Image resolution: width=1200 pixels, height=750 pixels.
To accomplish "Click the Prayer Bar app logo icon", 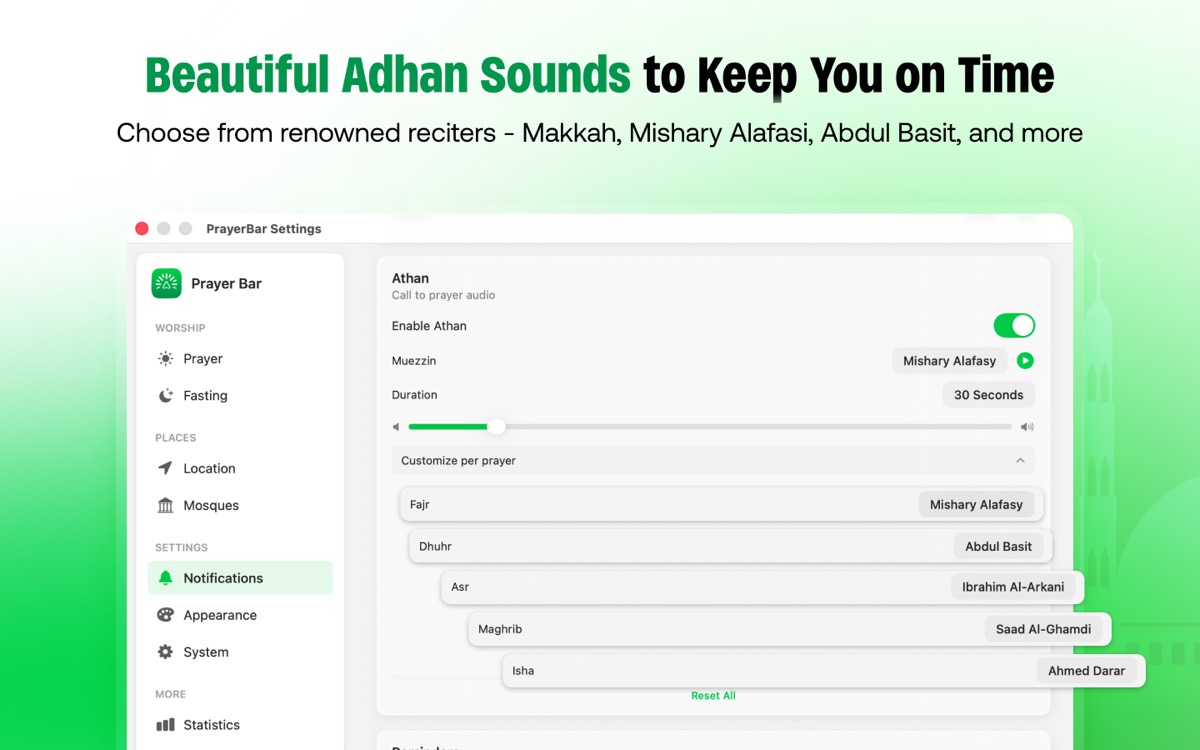I will point(166,284).
